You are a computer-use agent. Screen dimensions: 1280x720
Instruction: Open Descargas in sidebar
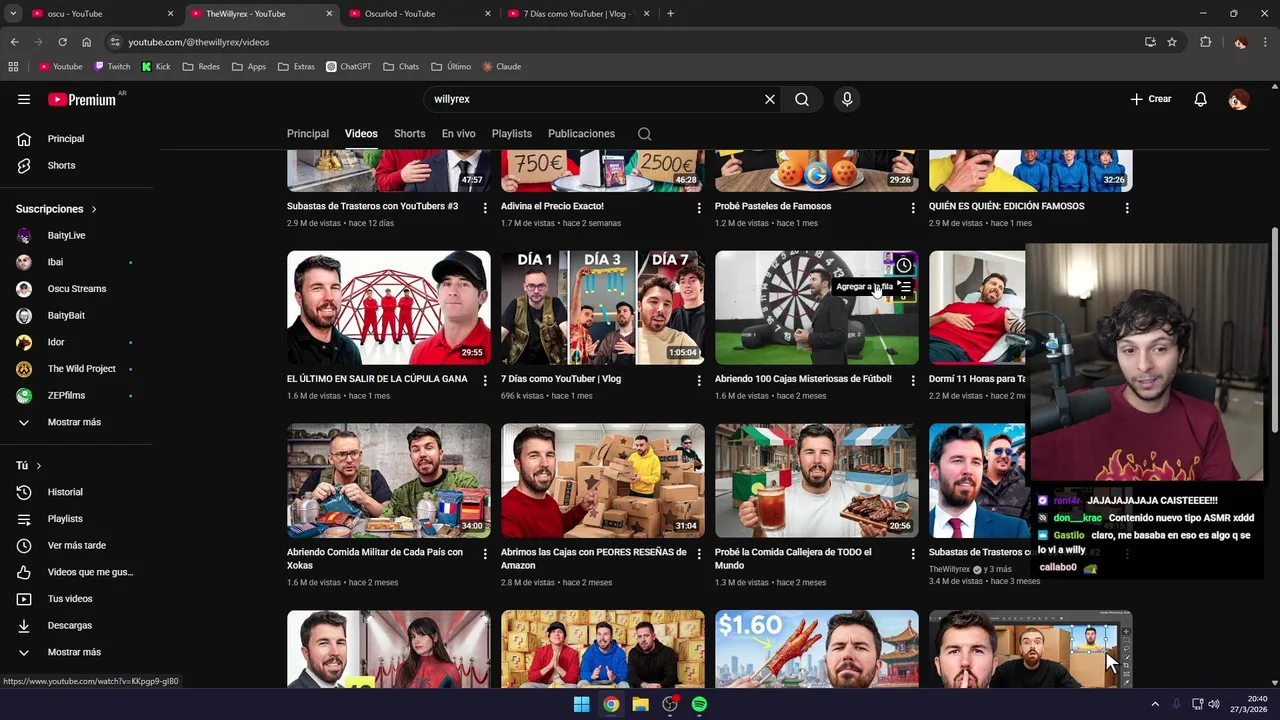pos(76,626)
